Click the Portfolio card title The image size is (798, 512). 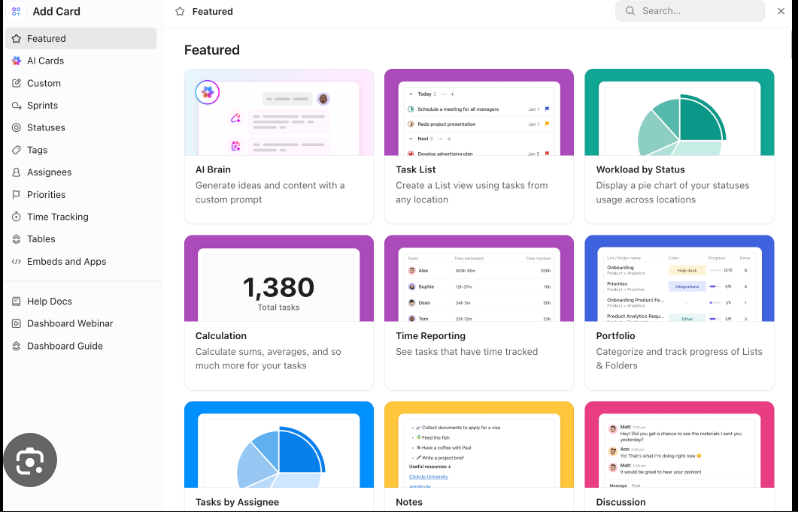point(615,336)
